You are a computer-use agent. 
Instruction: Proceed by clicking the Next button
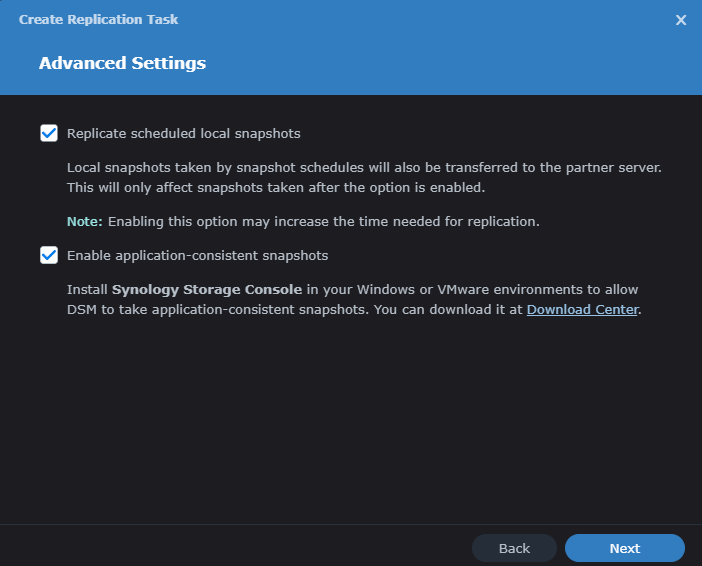click(624, 548)
